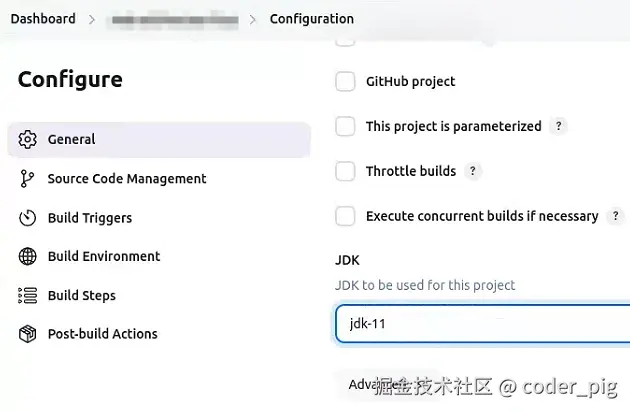This screenshot has width=630, height=412.
Task: Enable Execute concurrent builds if necessary
Action: 345,216
